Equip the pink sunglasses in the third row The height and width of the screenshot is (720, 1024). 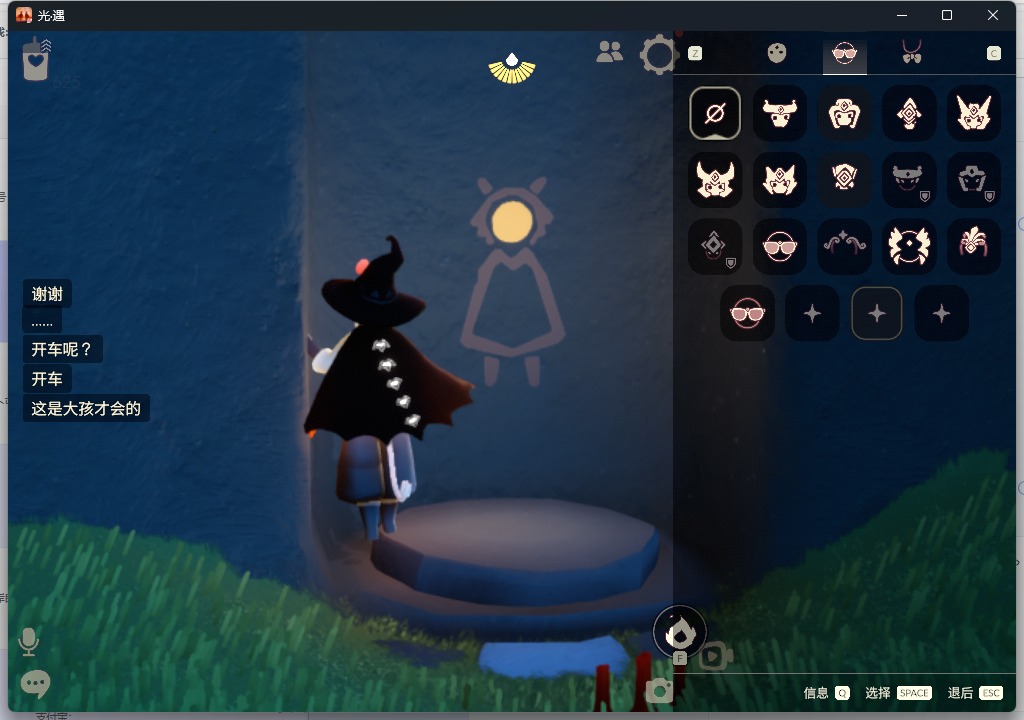coord(780,246)
